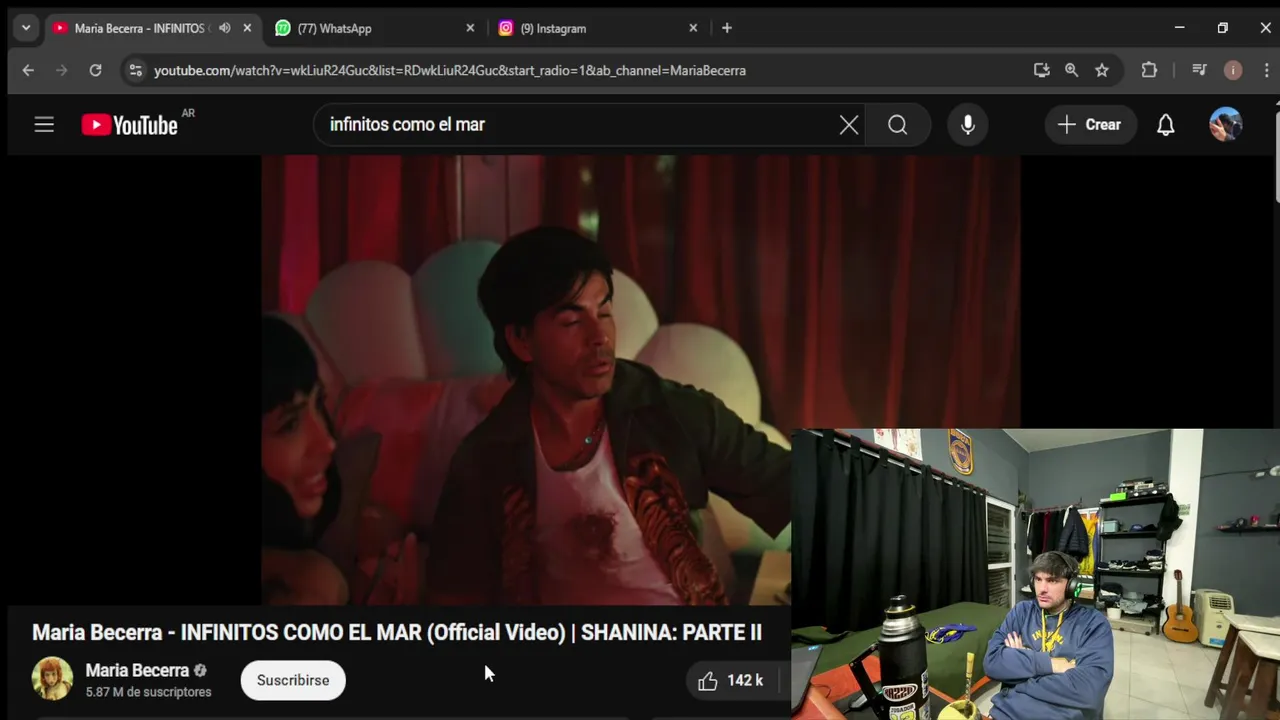
Task: Close the Instagram tab
Action: [693, 28]
